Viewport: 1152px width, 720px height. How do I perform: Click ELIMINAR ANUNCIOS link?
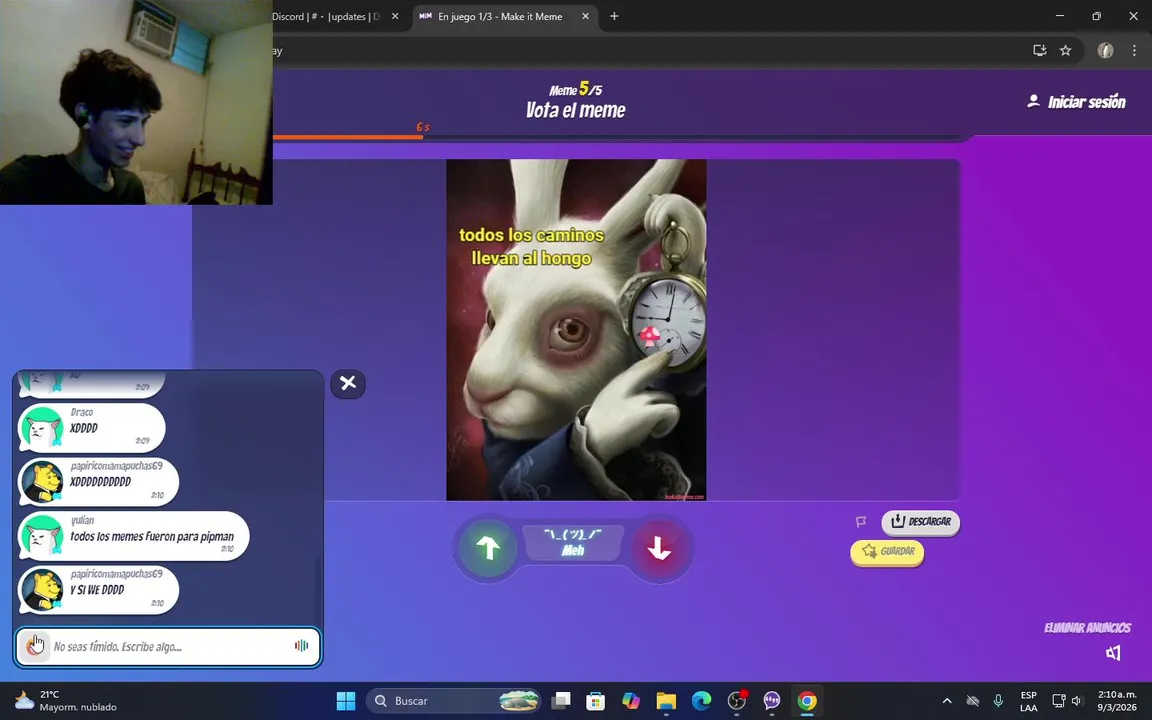click(x=1087, y=627)
